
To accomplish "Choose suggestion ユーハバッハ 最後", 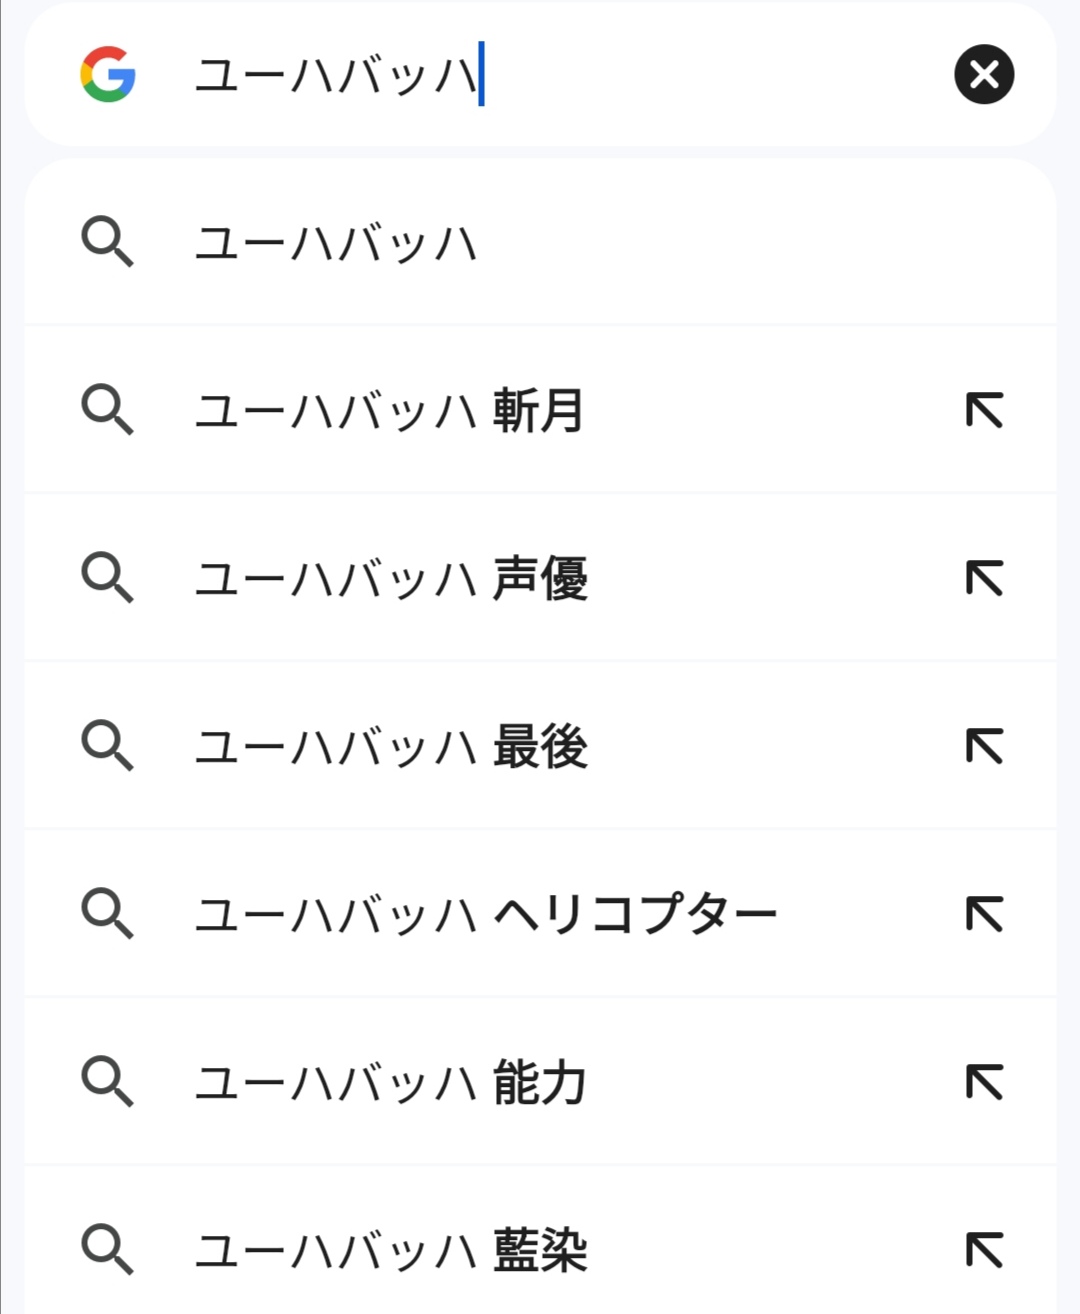I will click(540, 746).
